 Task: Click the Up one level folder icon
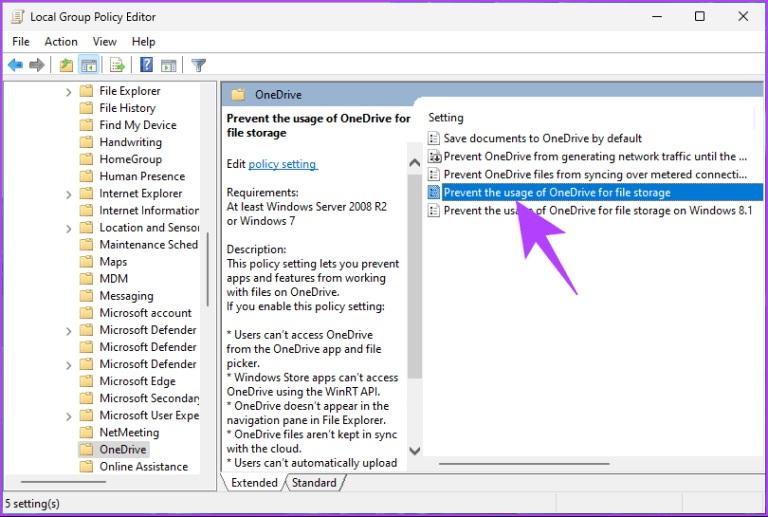point(66,65)
